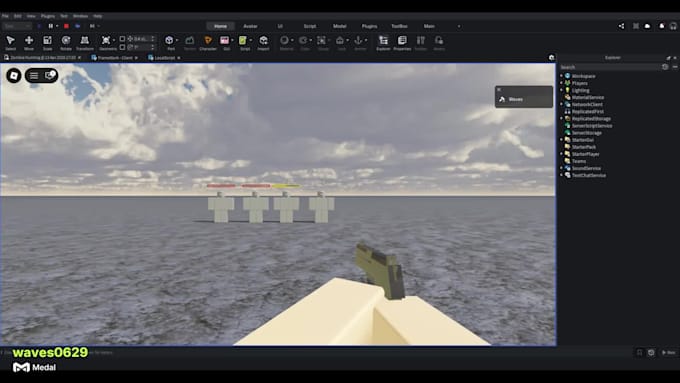Toggle the Move snapping checkbox
Screen dimensions: 680x383
122,39
